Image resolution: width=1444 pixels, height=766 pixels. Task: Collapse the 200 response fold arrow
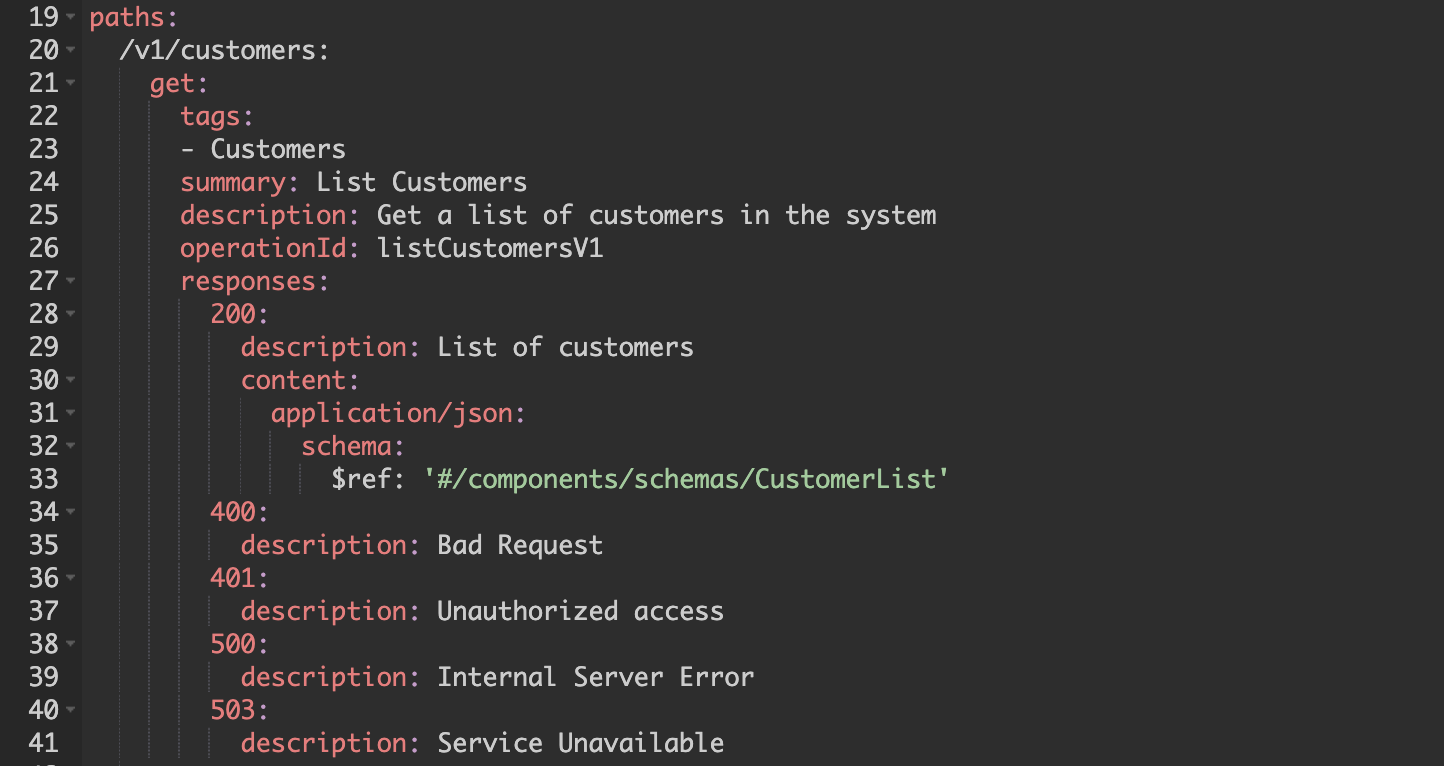(70, 315)
